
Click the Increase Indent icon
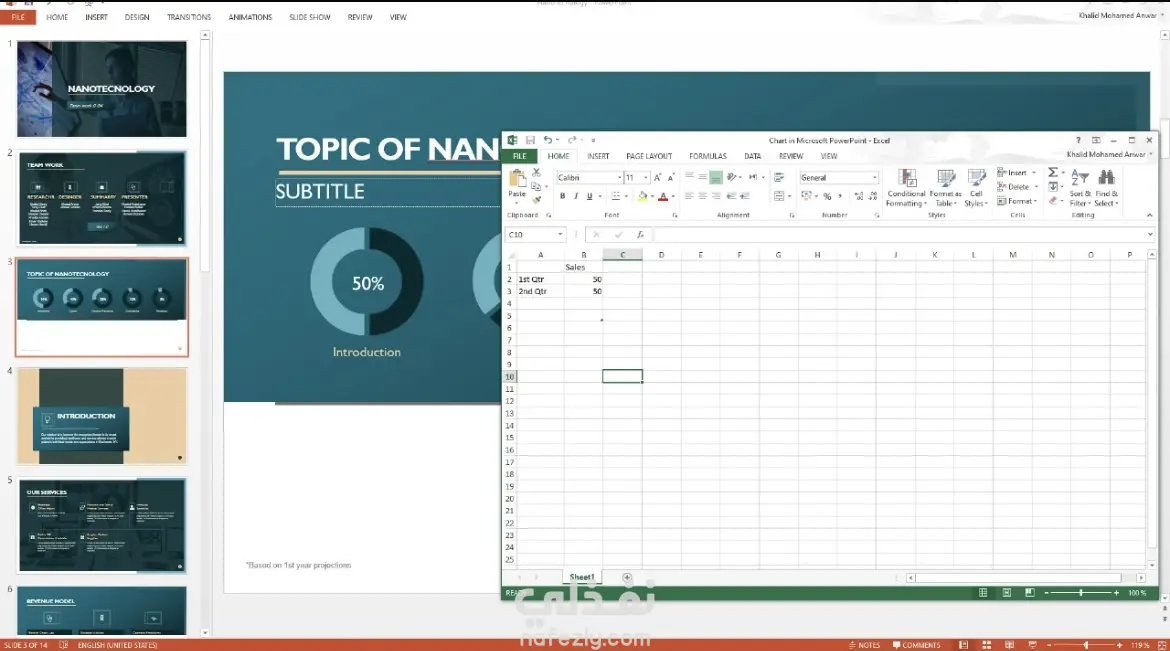(x=744, y=196)
